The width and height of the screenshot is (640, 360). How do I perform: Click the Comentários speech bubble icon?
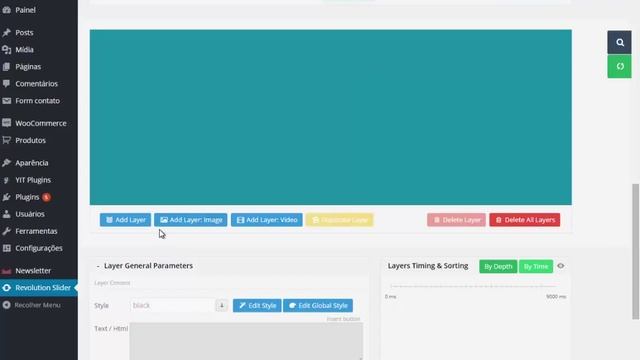[x=7, y=84]
